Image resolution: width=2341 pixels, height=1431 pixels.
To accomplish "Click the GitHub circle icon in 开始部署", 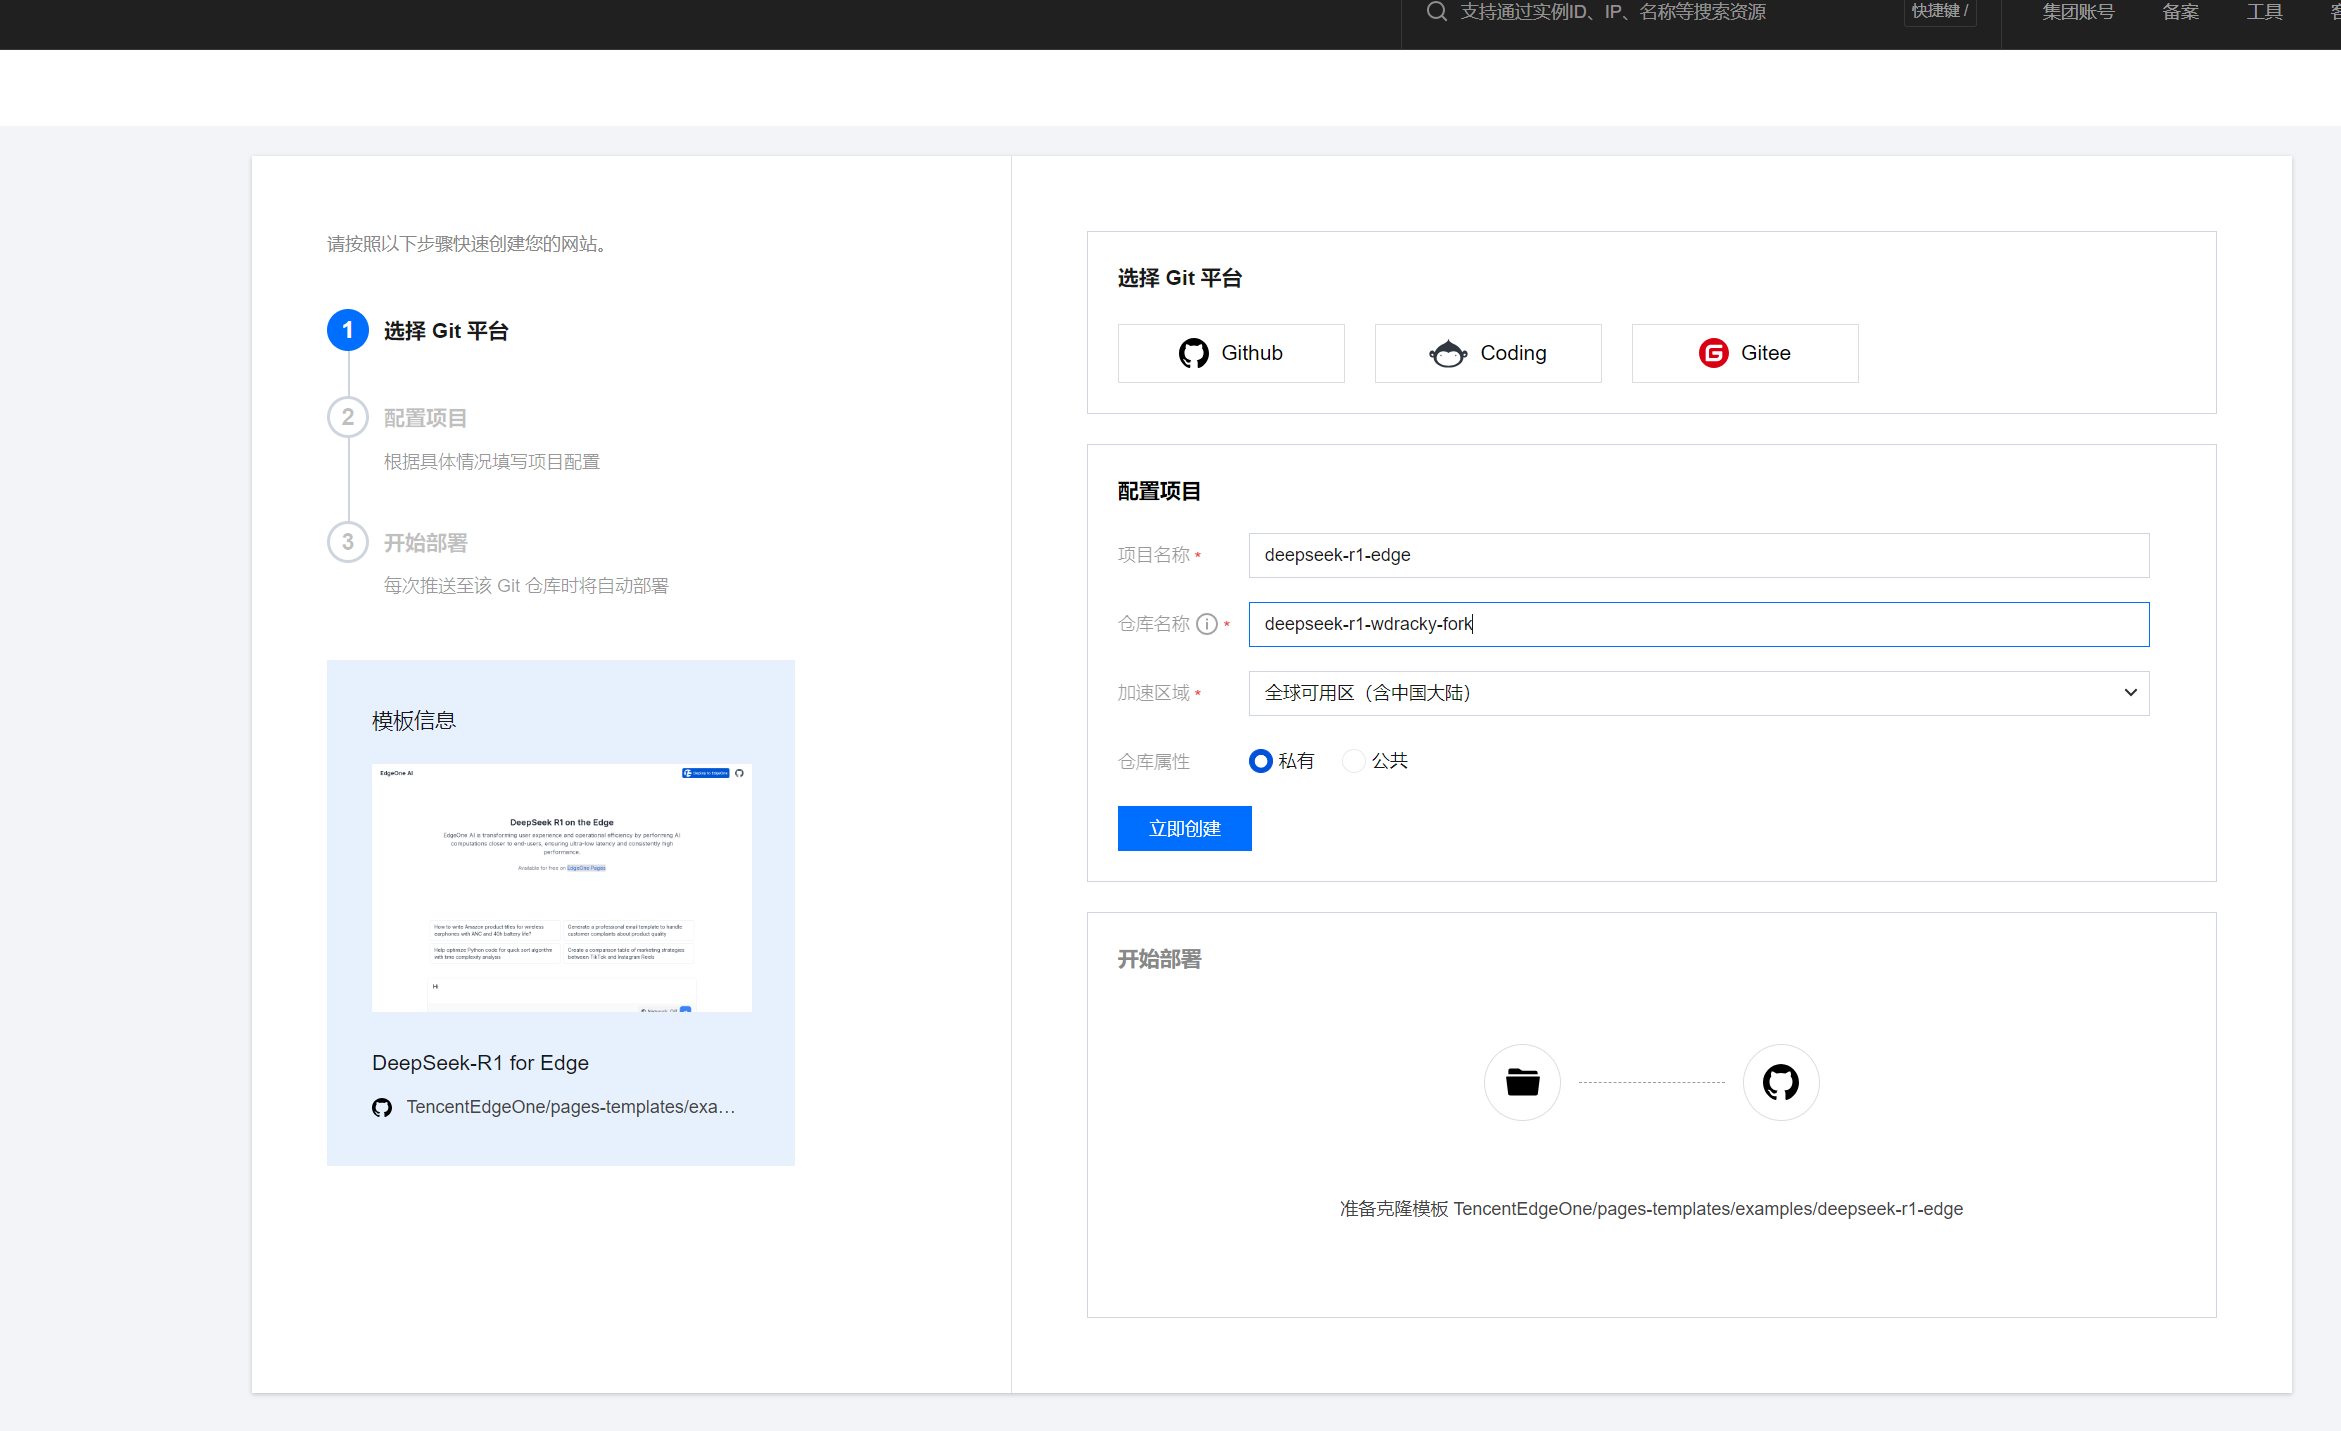I will (x=1780, y=1082).
